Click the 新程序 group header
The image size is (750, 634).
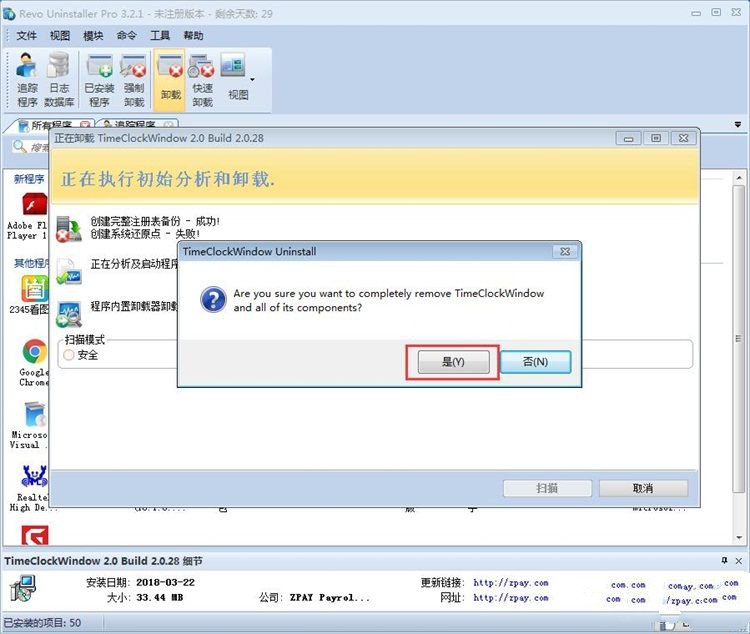pyautogui.click(x=29, y=179)
